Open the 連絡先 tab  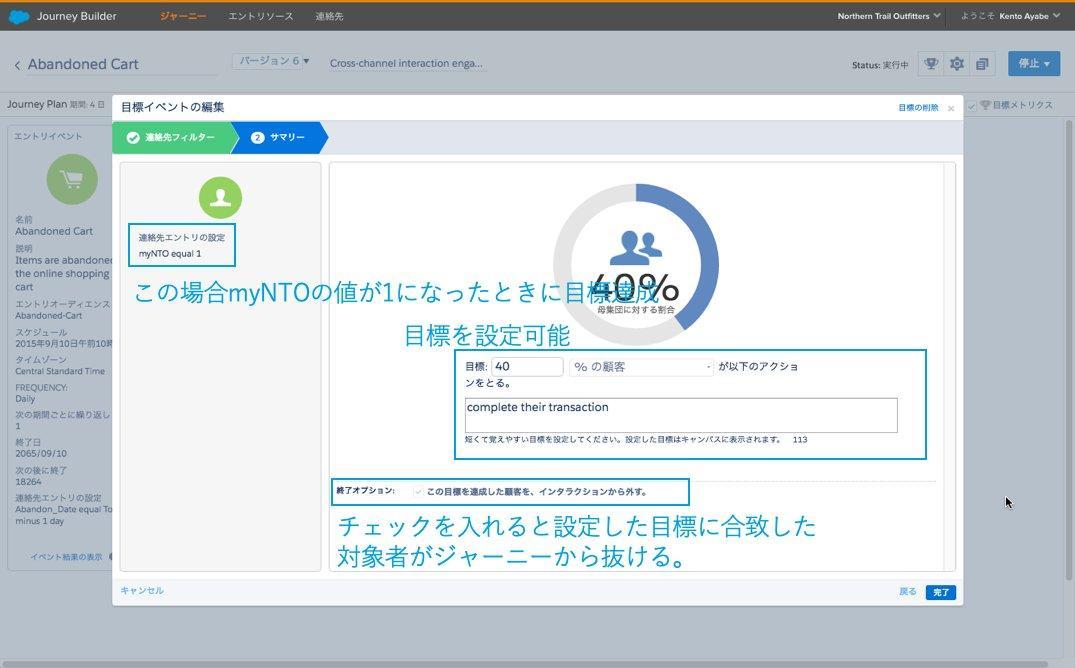329,16
